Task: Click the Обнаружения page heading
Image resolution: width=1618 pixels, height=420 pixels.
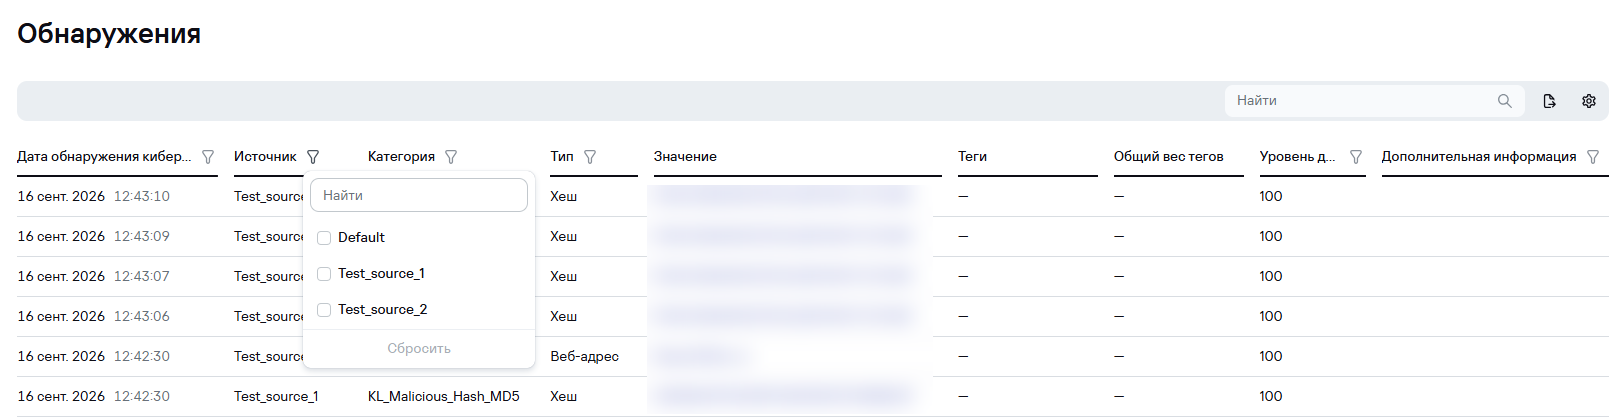Action: (x=109, y=34)
